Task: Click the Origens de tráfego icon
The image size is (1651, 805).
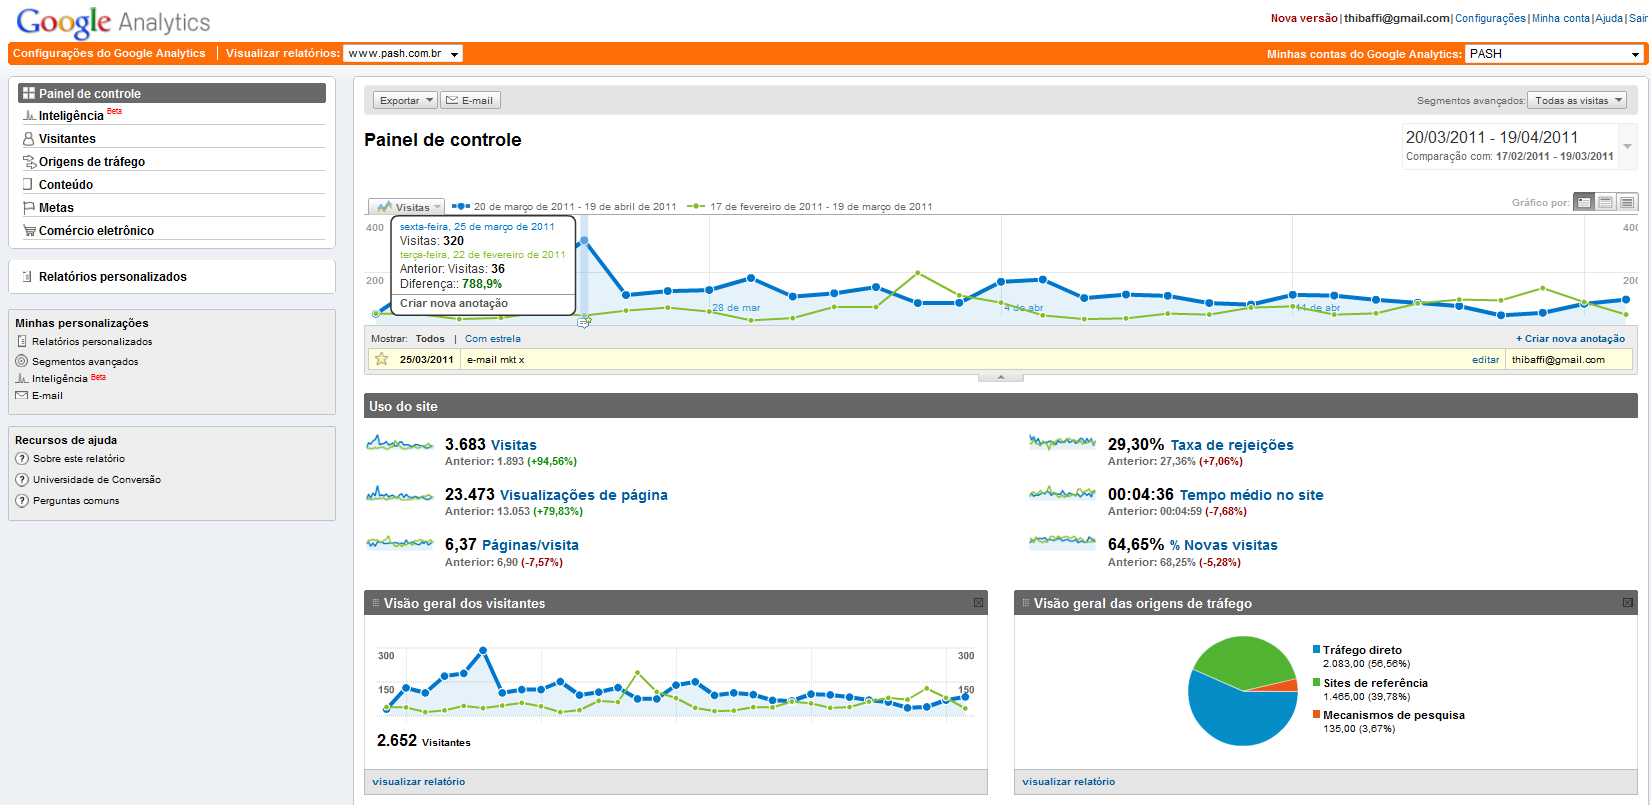Action: pos(29,162)
